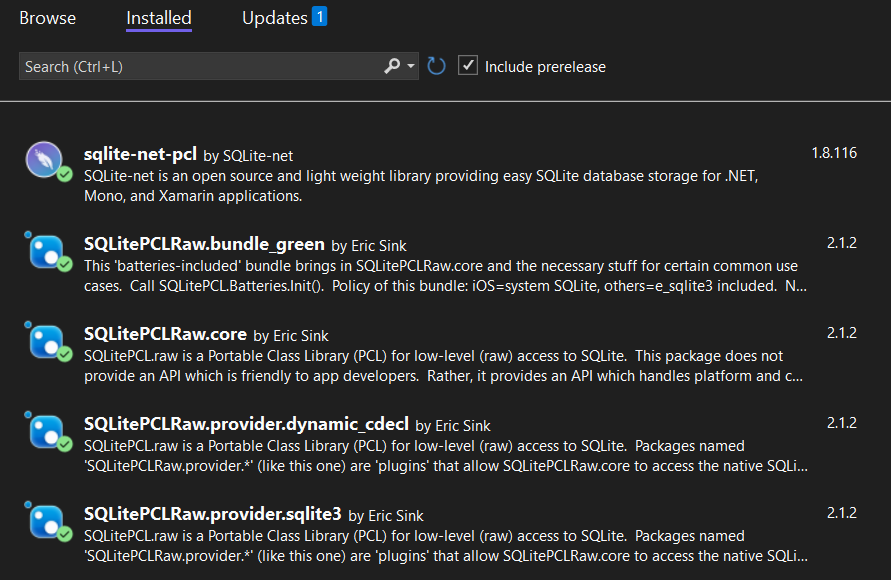Viewport: 891px width, 580px height.
Task: Select the SQLitePCLRaw.provider.sqlite3 package name
Action: (212, 514)
